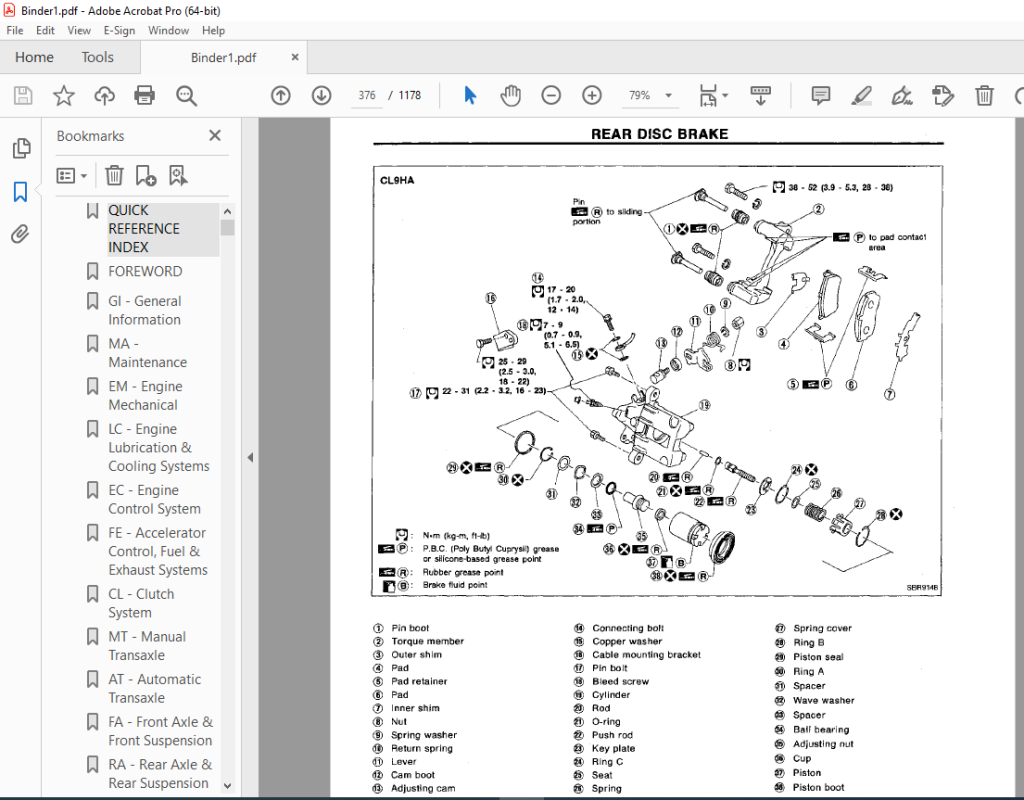Zoom out with the minus button
The height and width of the screenshot is (800, 1024).
(x=551, y=96)
